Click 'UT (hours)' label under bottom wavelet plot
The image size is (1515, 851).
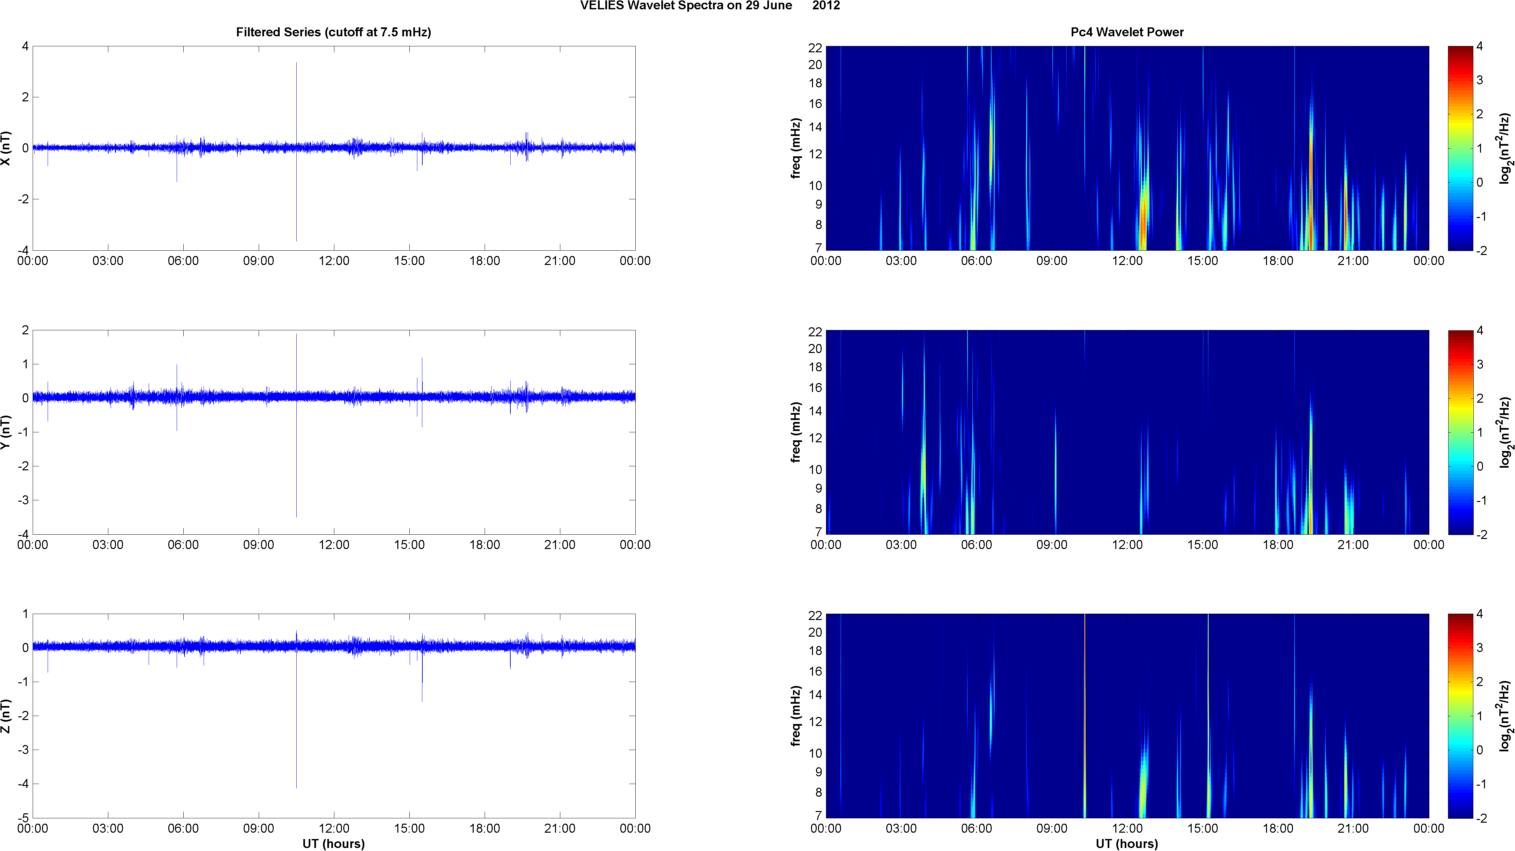pos(1126,844)
